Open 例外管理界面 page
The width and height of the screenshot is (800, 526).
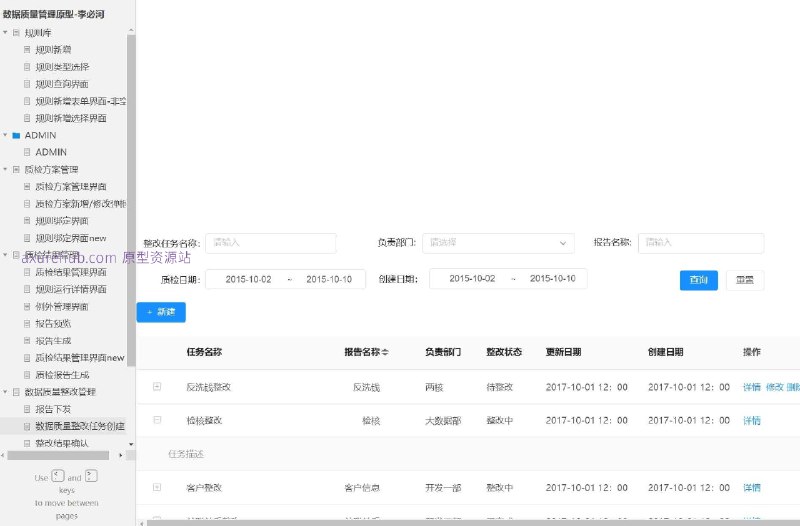coord(62,306)
